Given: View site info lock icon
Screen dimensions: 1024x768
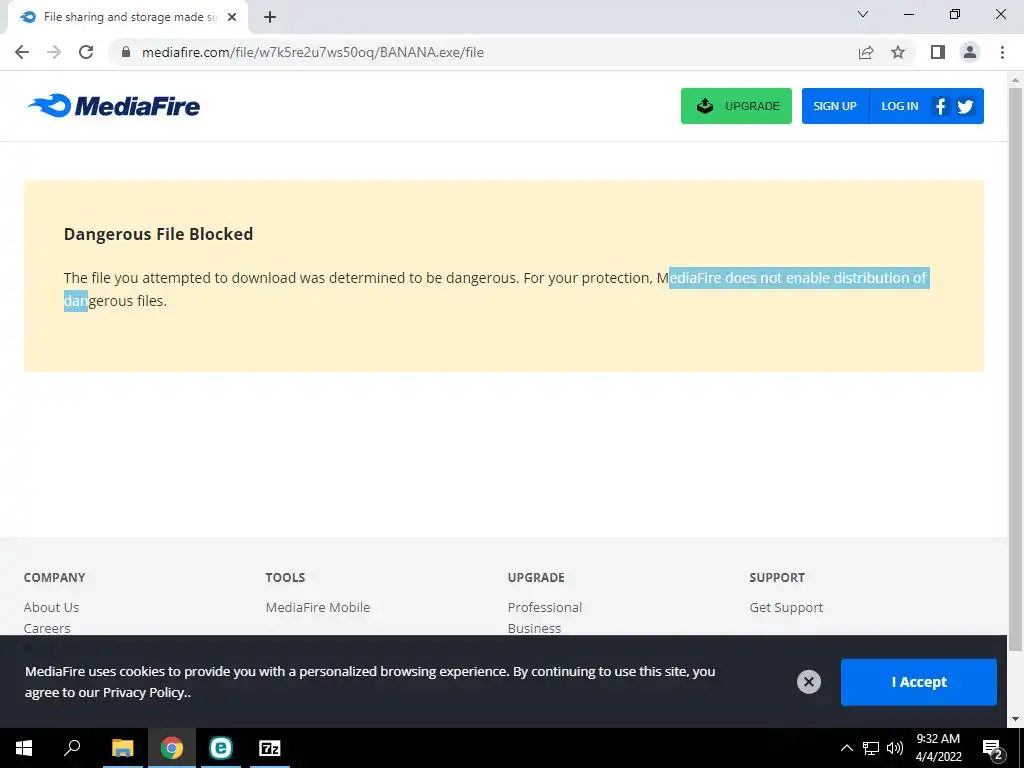Looking at the screenshot, I should (126, 52).
